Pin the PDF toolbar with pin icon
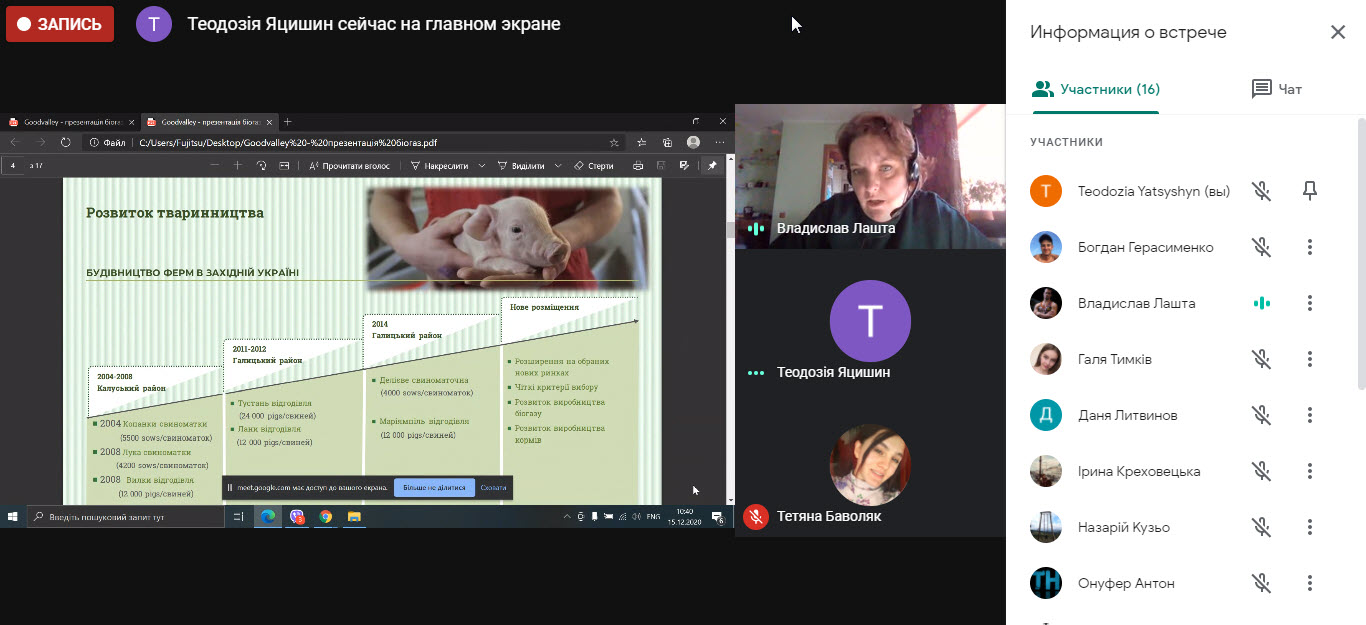Screen dimensions: 1366x625 [x=712, y=165]
